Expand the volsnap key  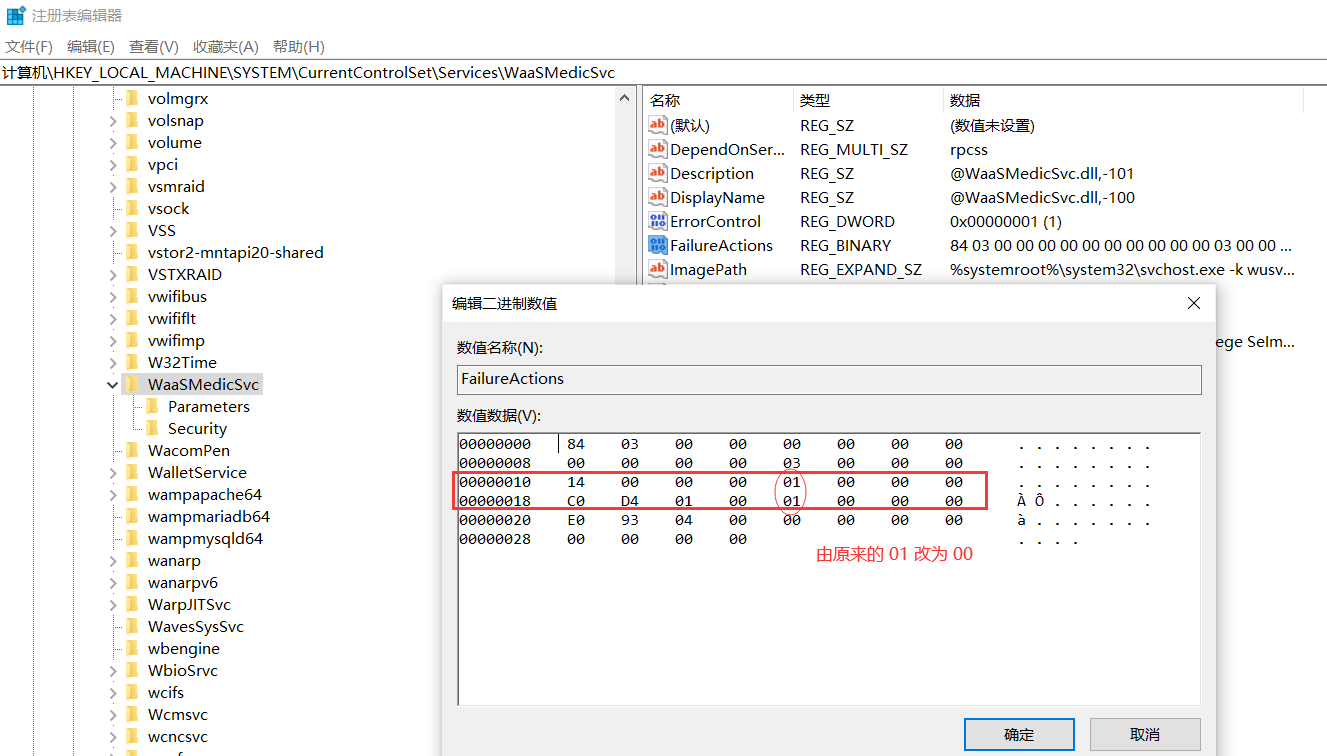(113, 121)
